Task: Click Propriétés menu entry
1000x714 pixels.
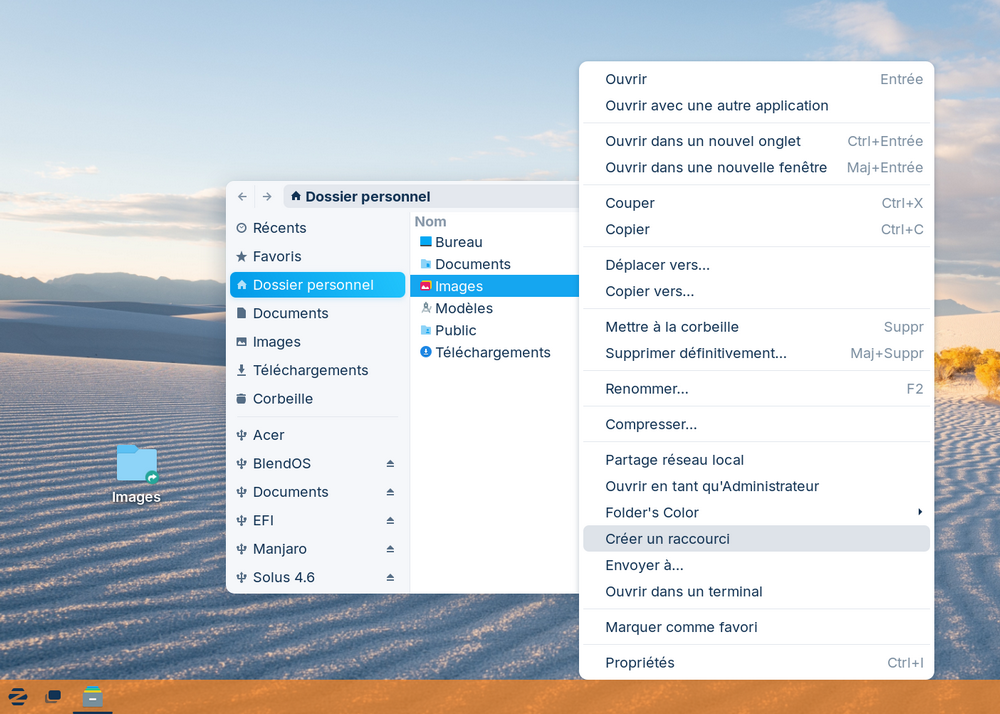Action: pos(640,663)
